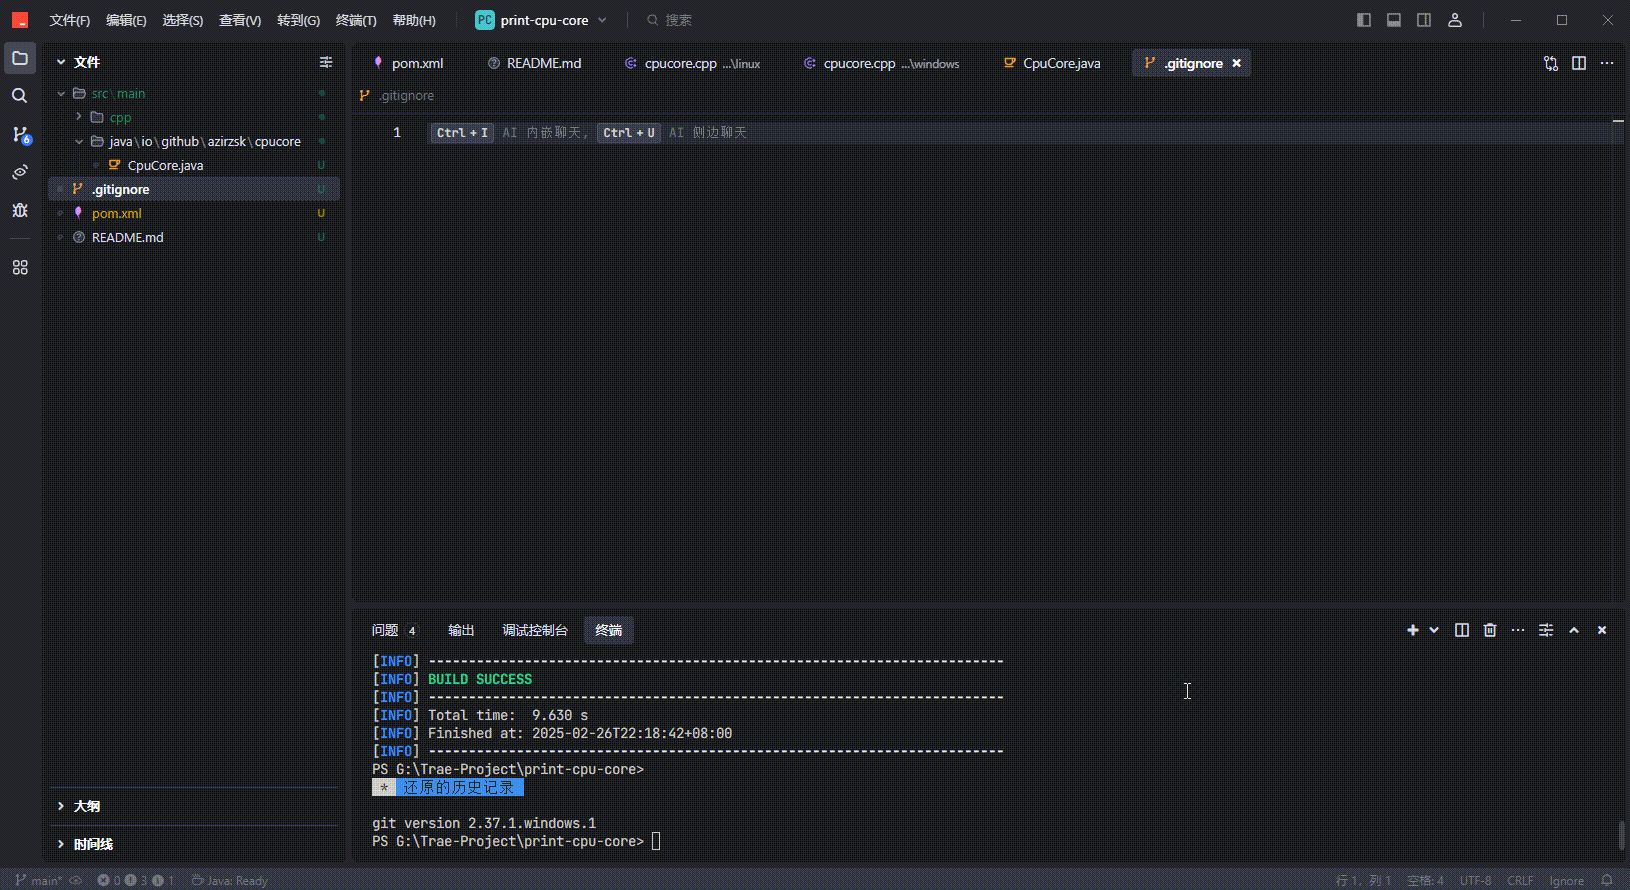The width and height of the screenshot is (1630, 890).
Task: Click the 搜索 search box in title bar
Action: 670,20
